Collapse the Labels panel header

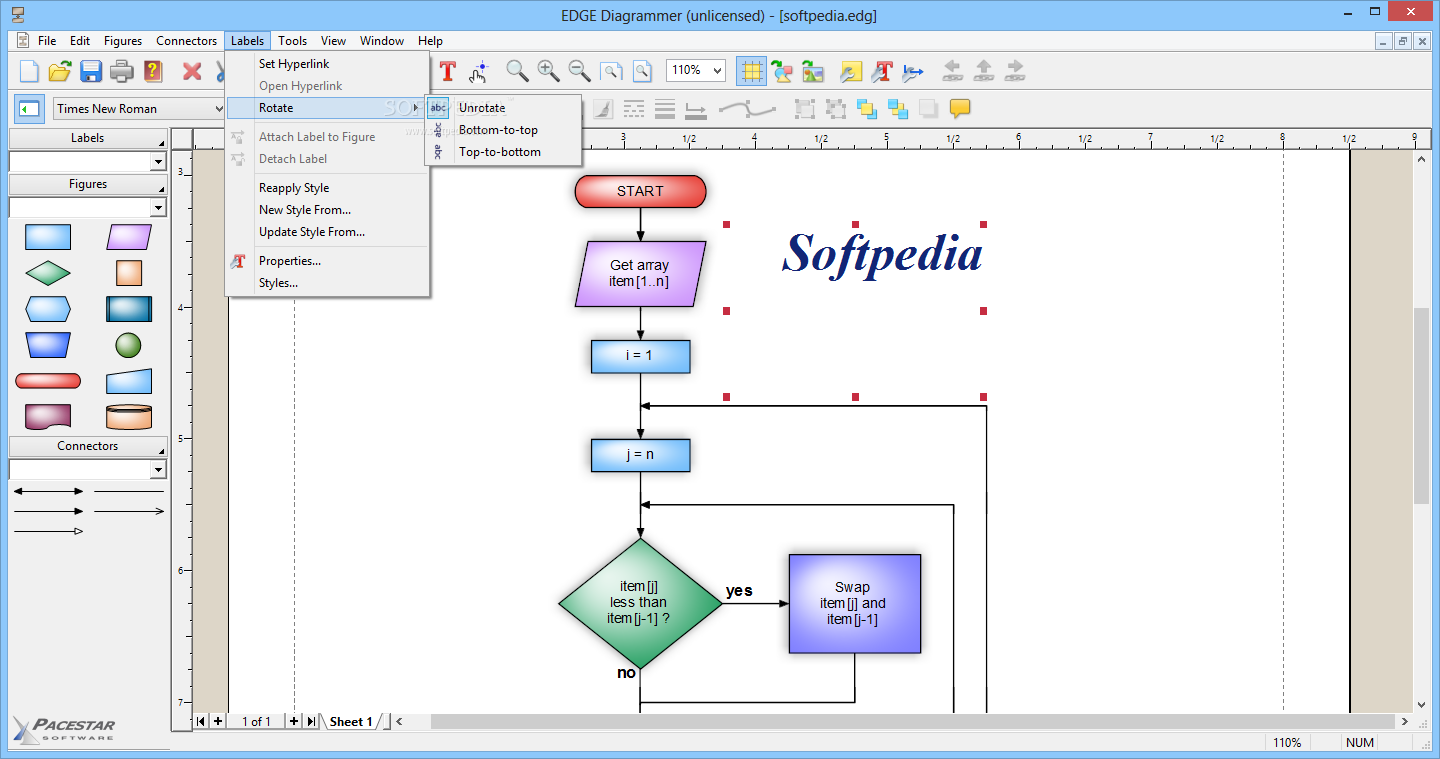[x=88, y=138]
